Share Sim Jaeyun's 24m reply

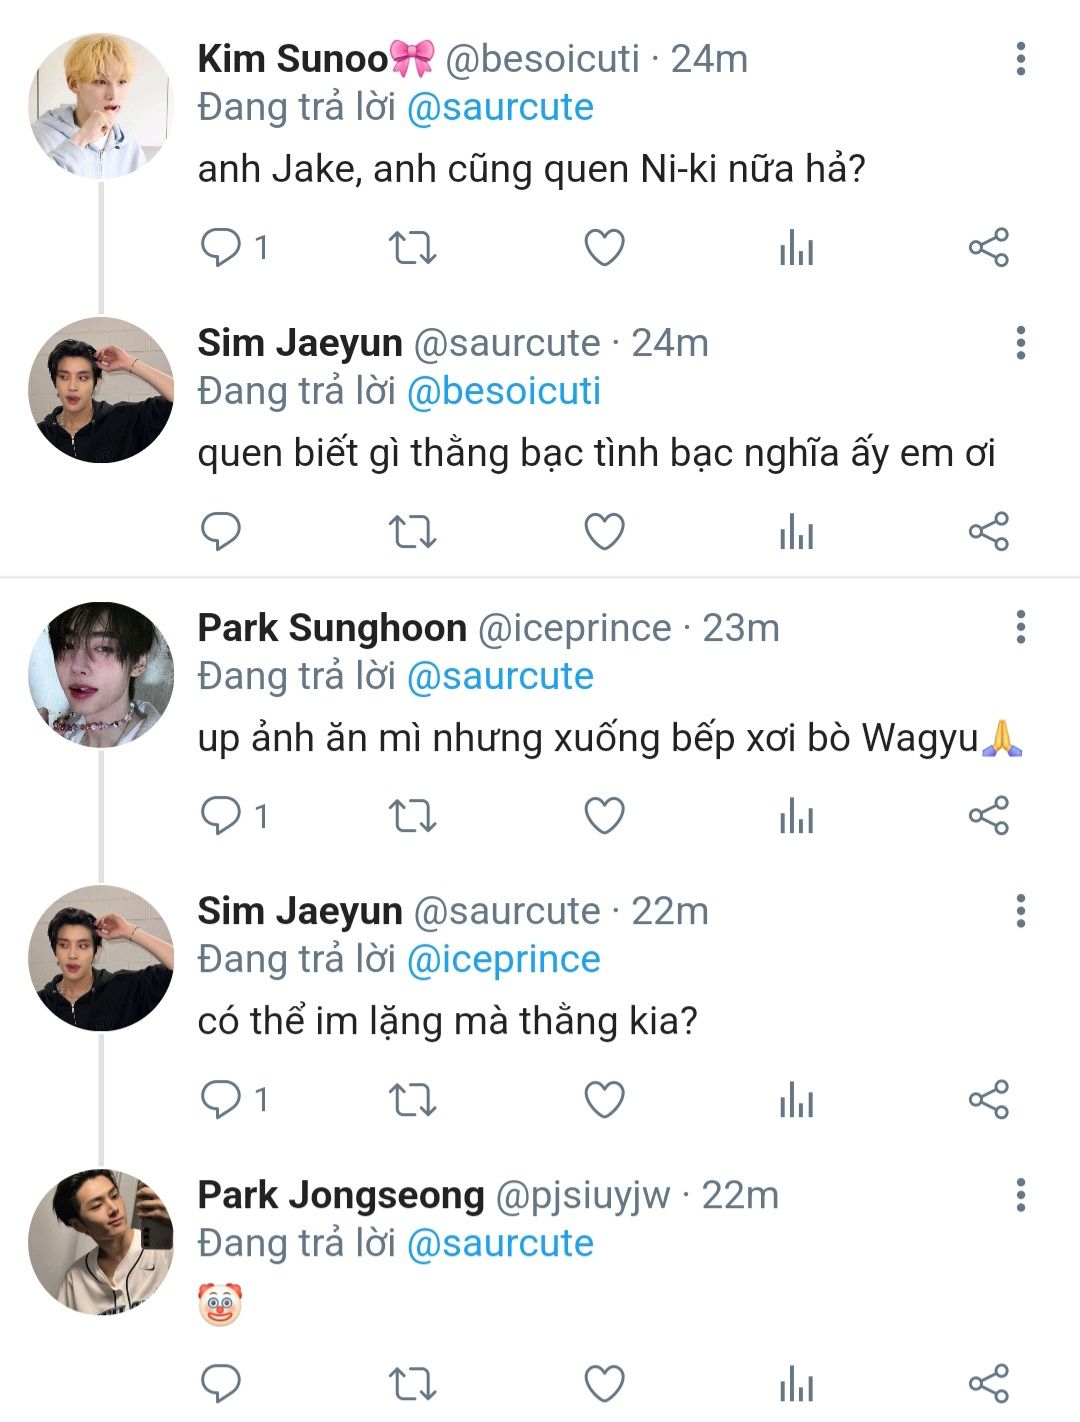(x=988, y=531)
